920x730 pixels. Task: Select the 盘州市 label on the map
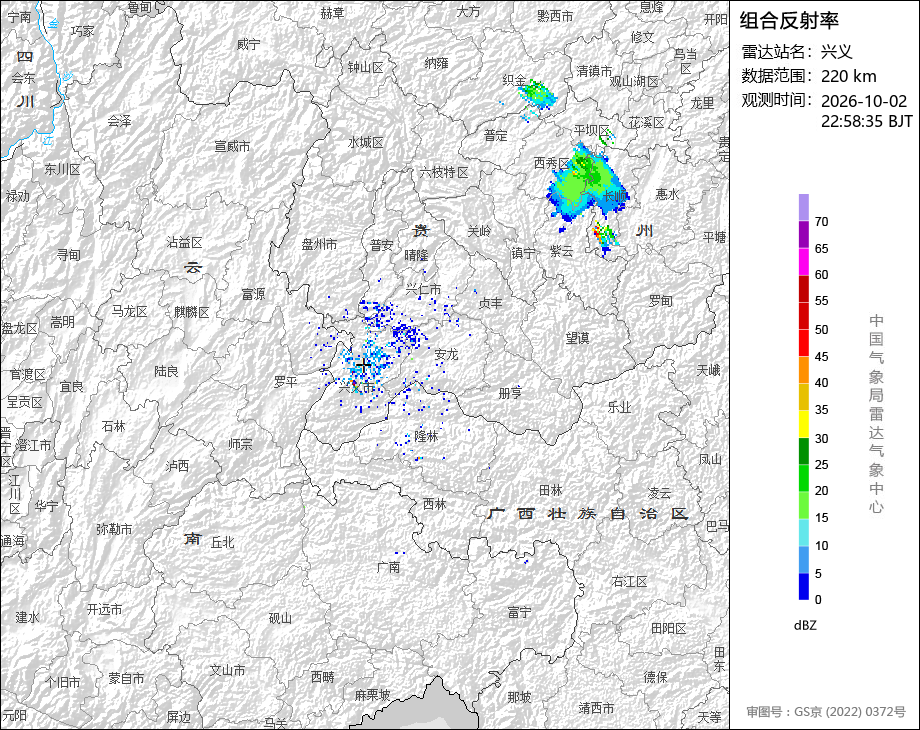(319, 244)
